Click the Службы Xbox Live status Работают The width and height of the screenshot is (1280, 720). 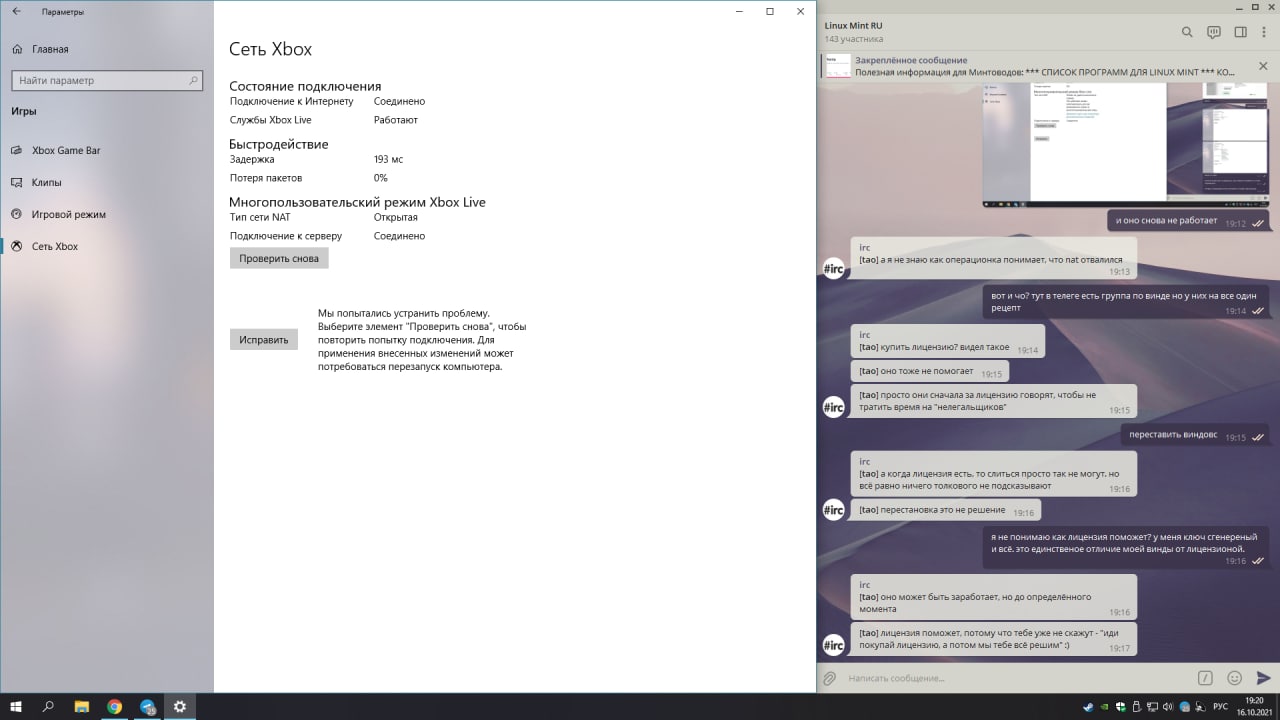tap(396, 120)
